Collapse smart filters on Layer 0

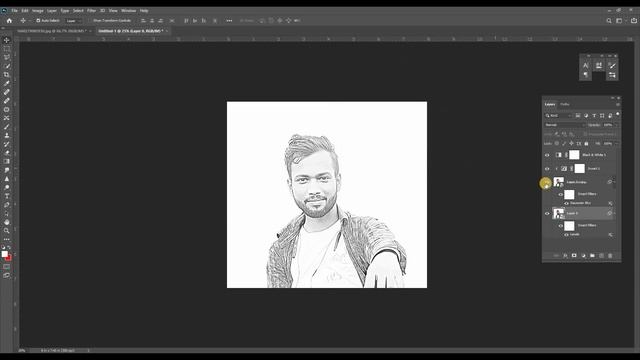[x=614, y=213]
